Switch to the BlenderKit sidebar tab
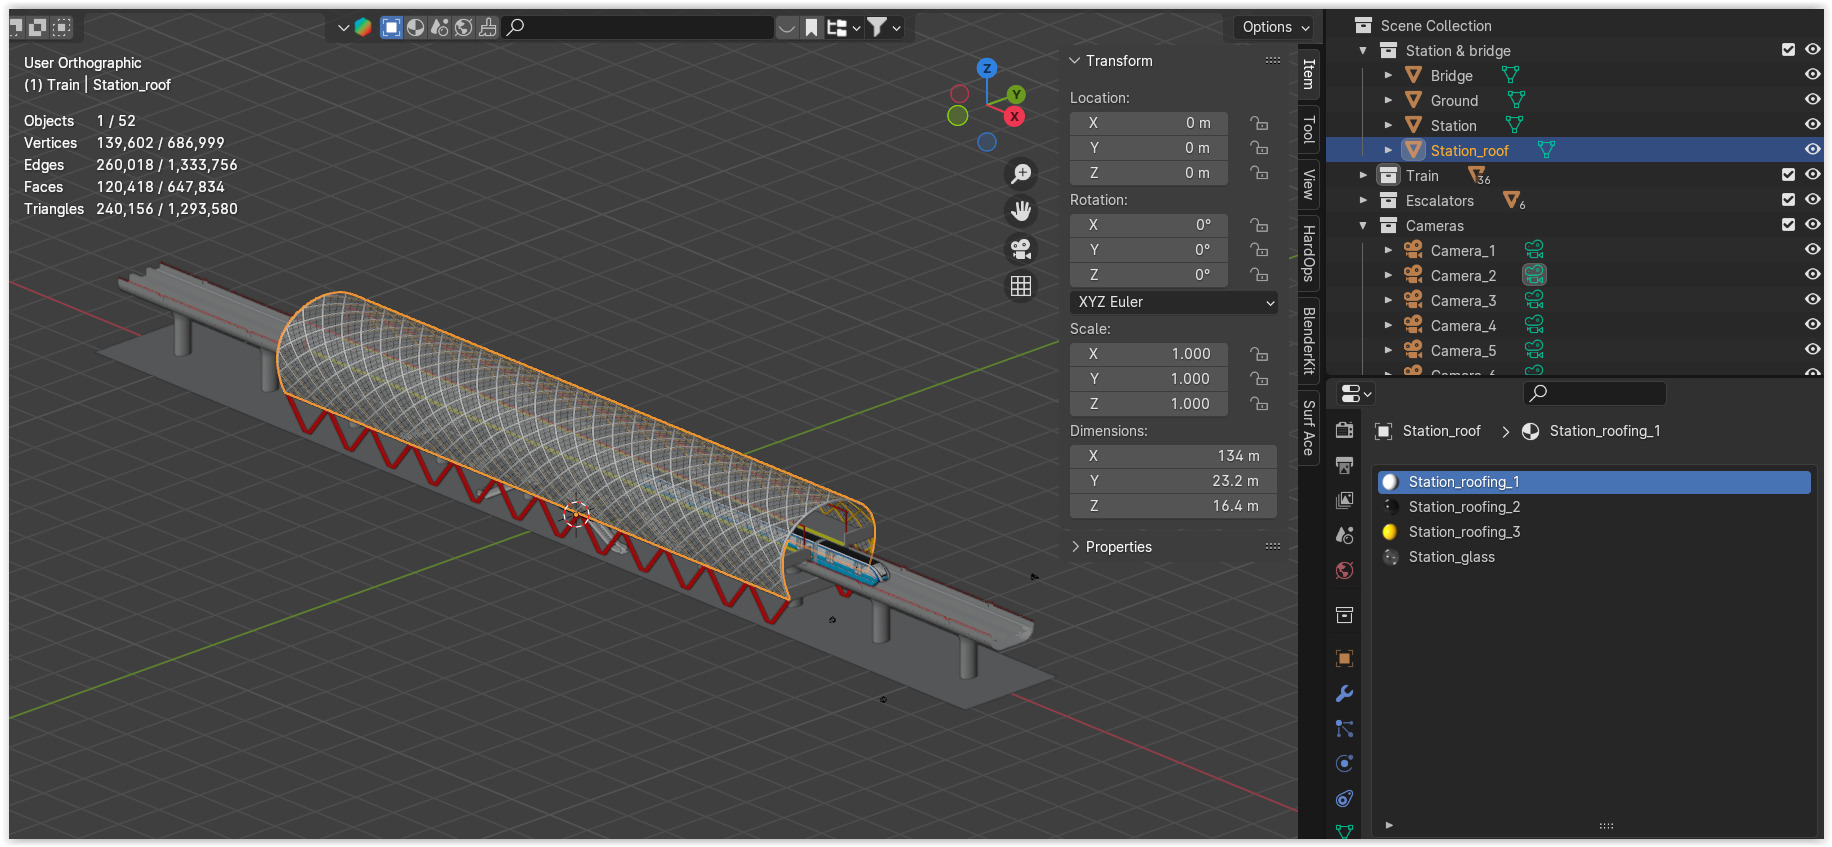 1309,340
